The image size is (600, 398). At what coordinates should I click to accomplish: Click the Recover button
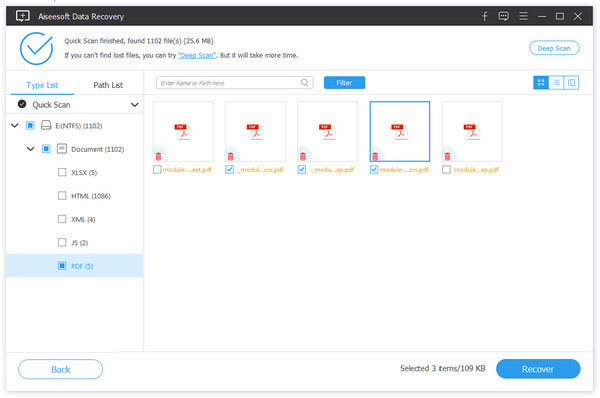(x=538, y=369)
